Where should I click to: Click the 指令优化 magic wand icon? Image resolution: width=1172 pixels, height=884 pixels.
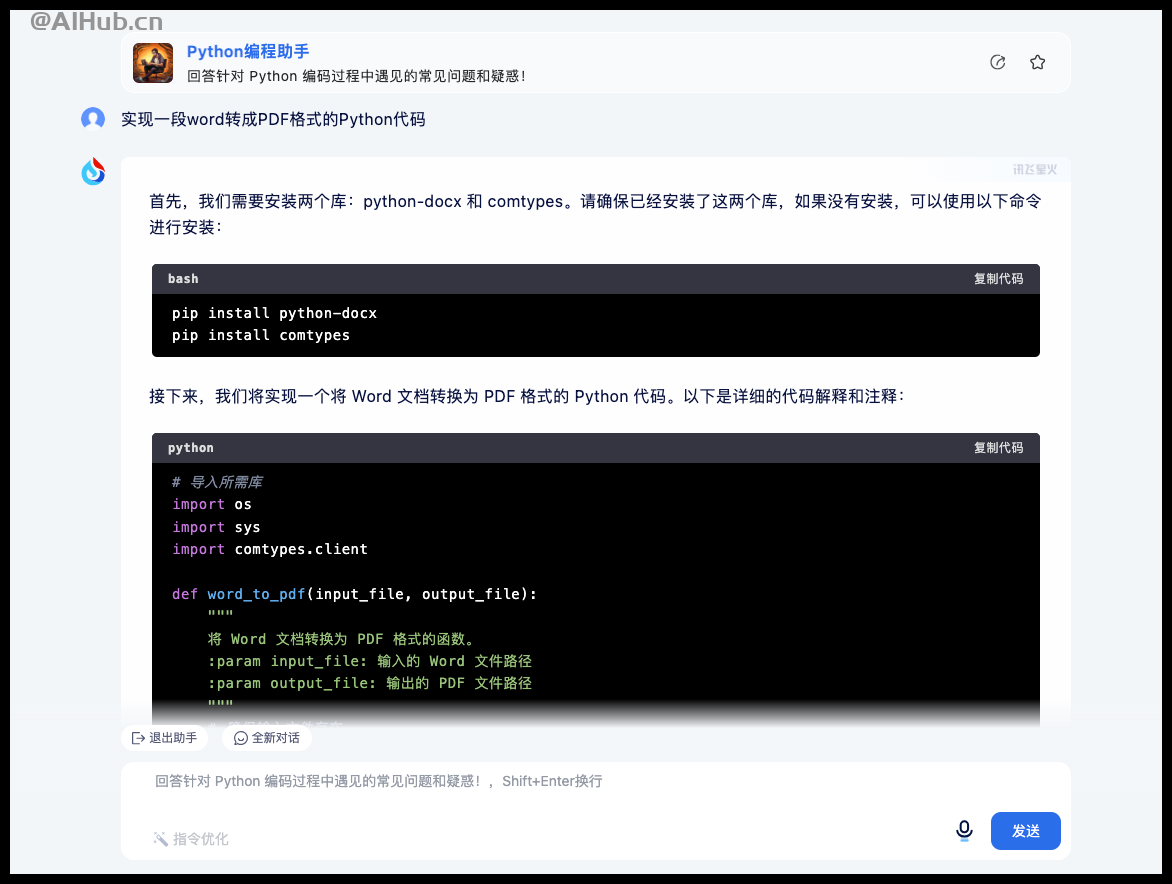[160, 839]
